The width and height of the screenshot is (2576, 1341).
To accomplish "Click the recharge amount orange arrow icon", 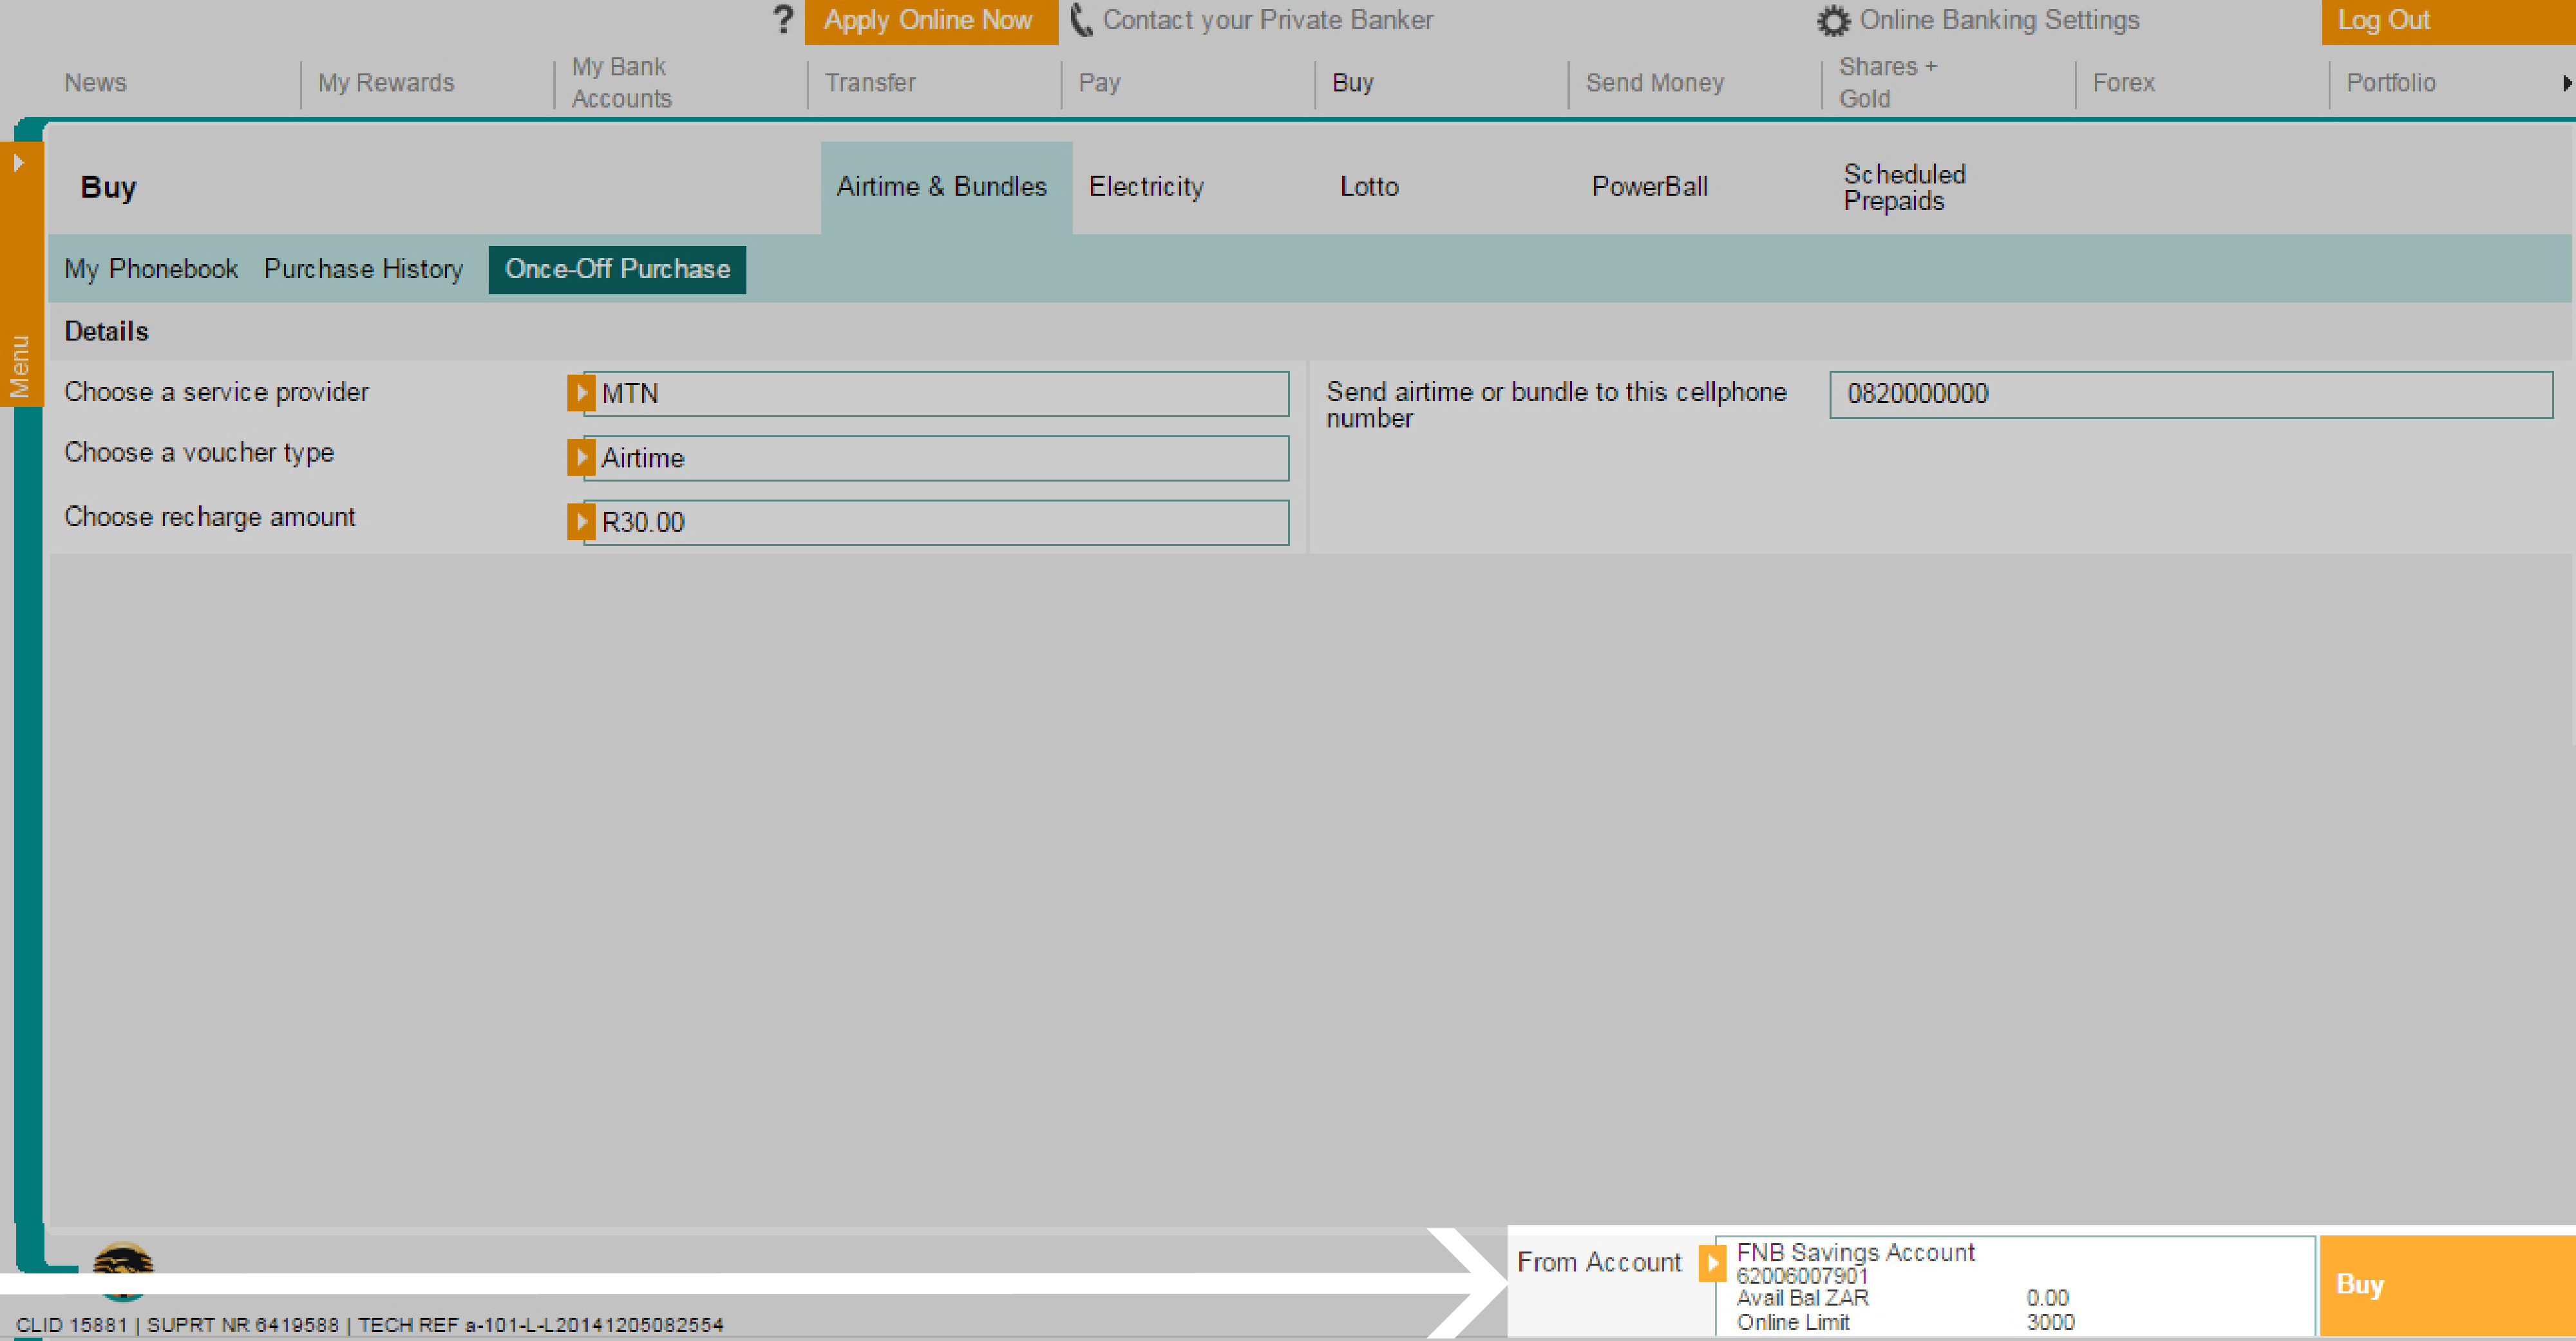I will tap(581, 521).
